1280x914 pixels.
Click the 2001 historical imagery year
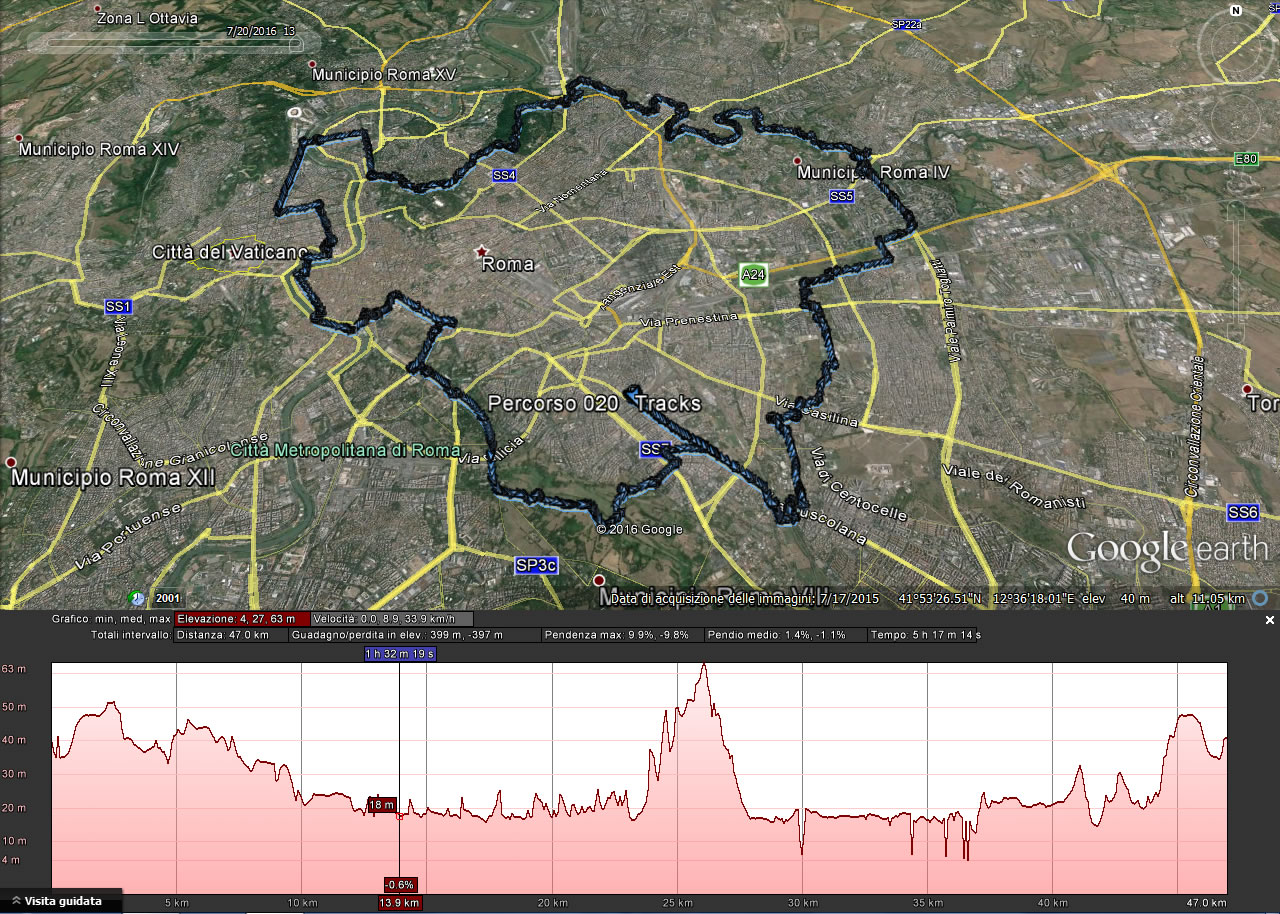[x=168, y=598]
